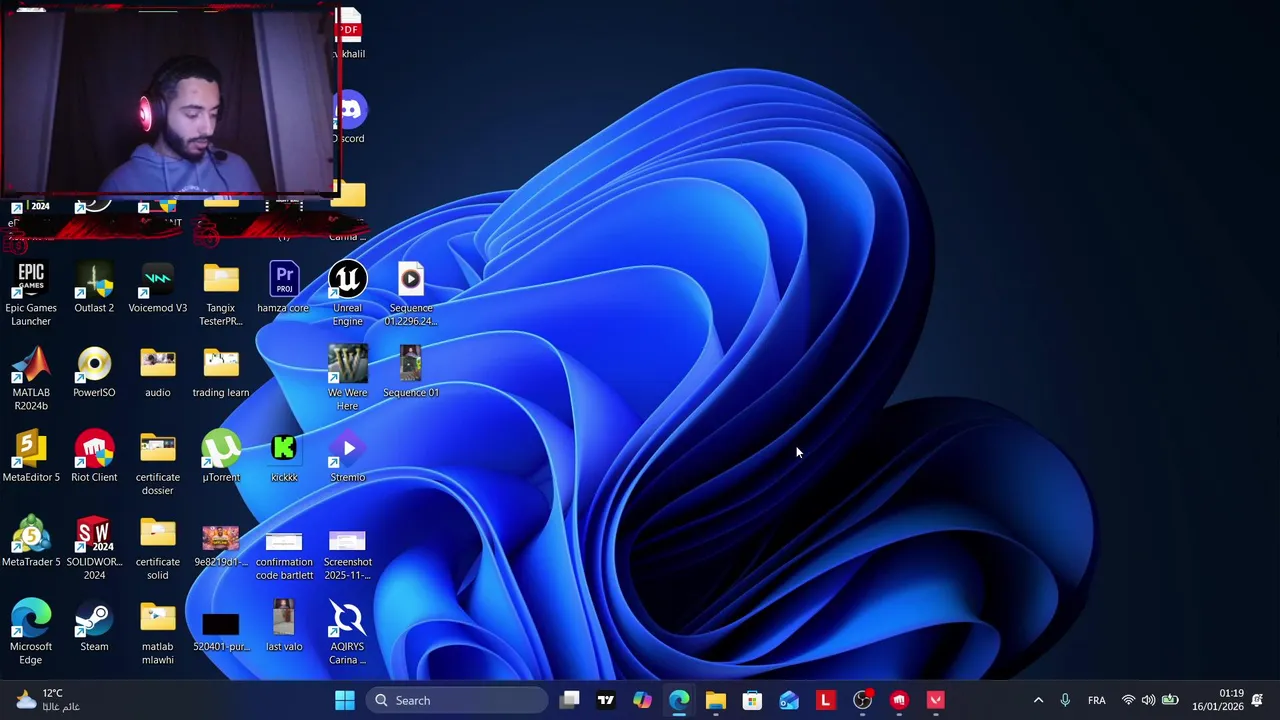
Task: Select the matlab mlawhi folder
Action: (x=157, y=633)
